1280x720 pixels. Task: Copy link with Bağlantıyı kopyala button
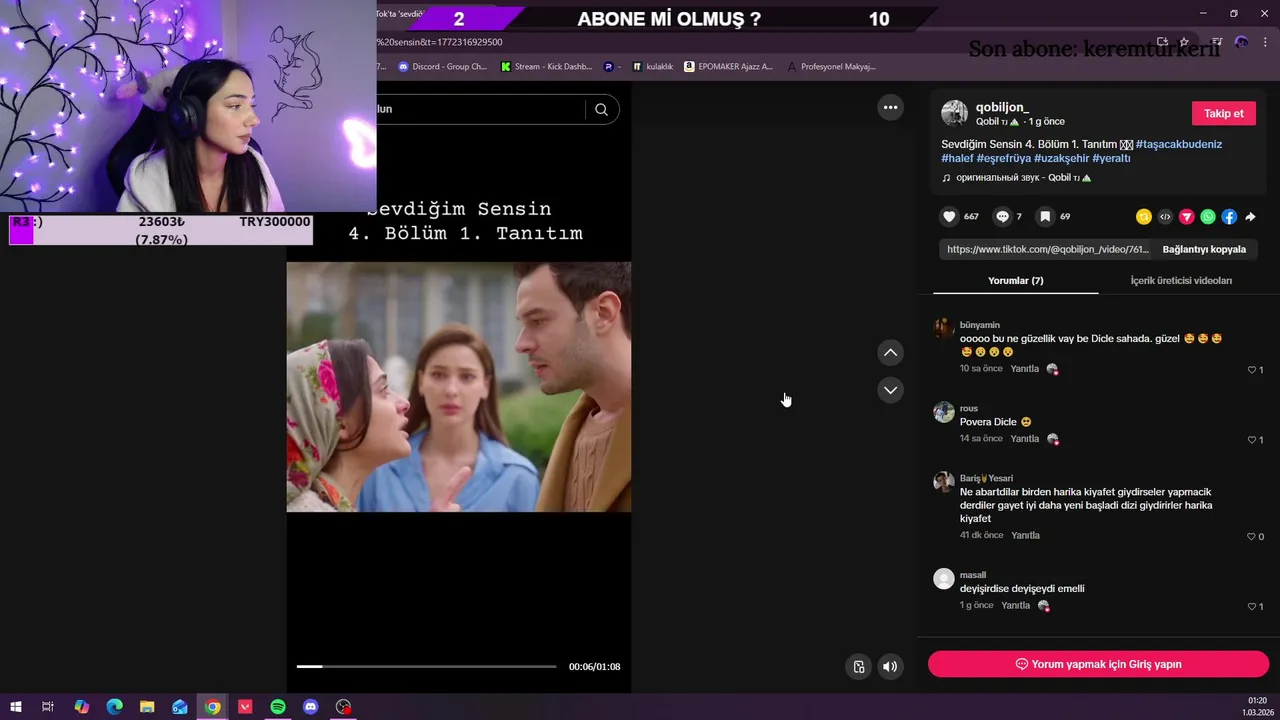pos(1204,249)
